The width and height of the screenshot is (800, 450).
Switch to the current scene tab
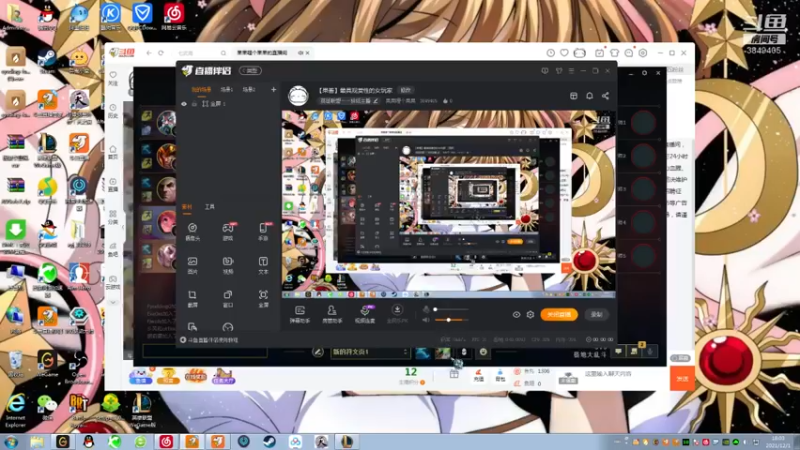(201, 89)
